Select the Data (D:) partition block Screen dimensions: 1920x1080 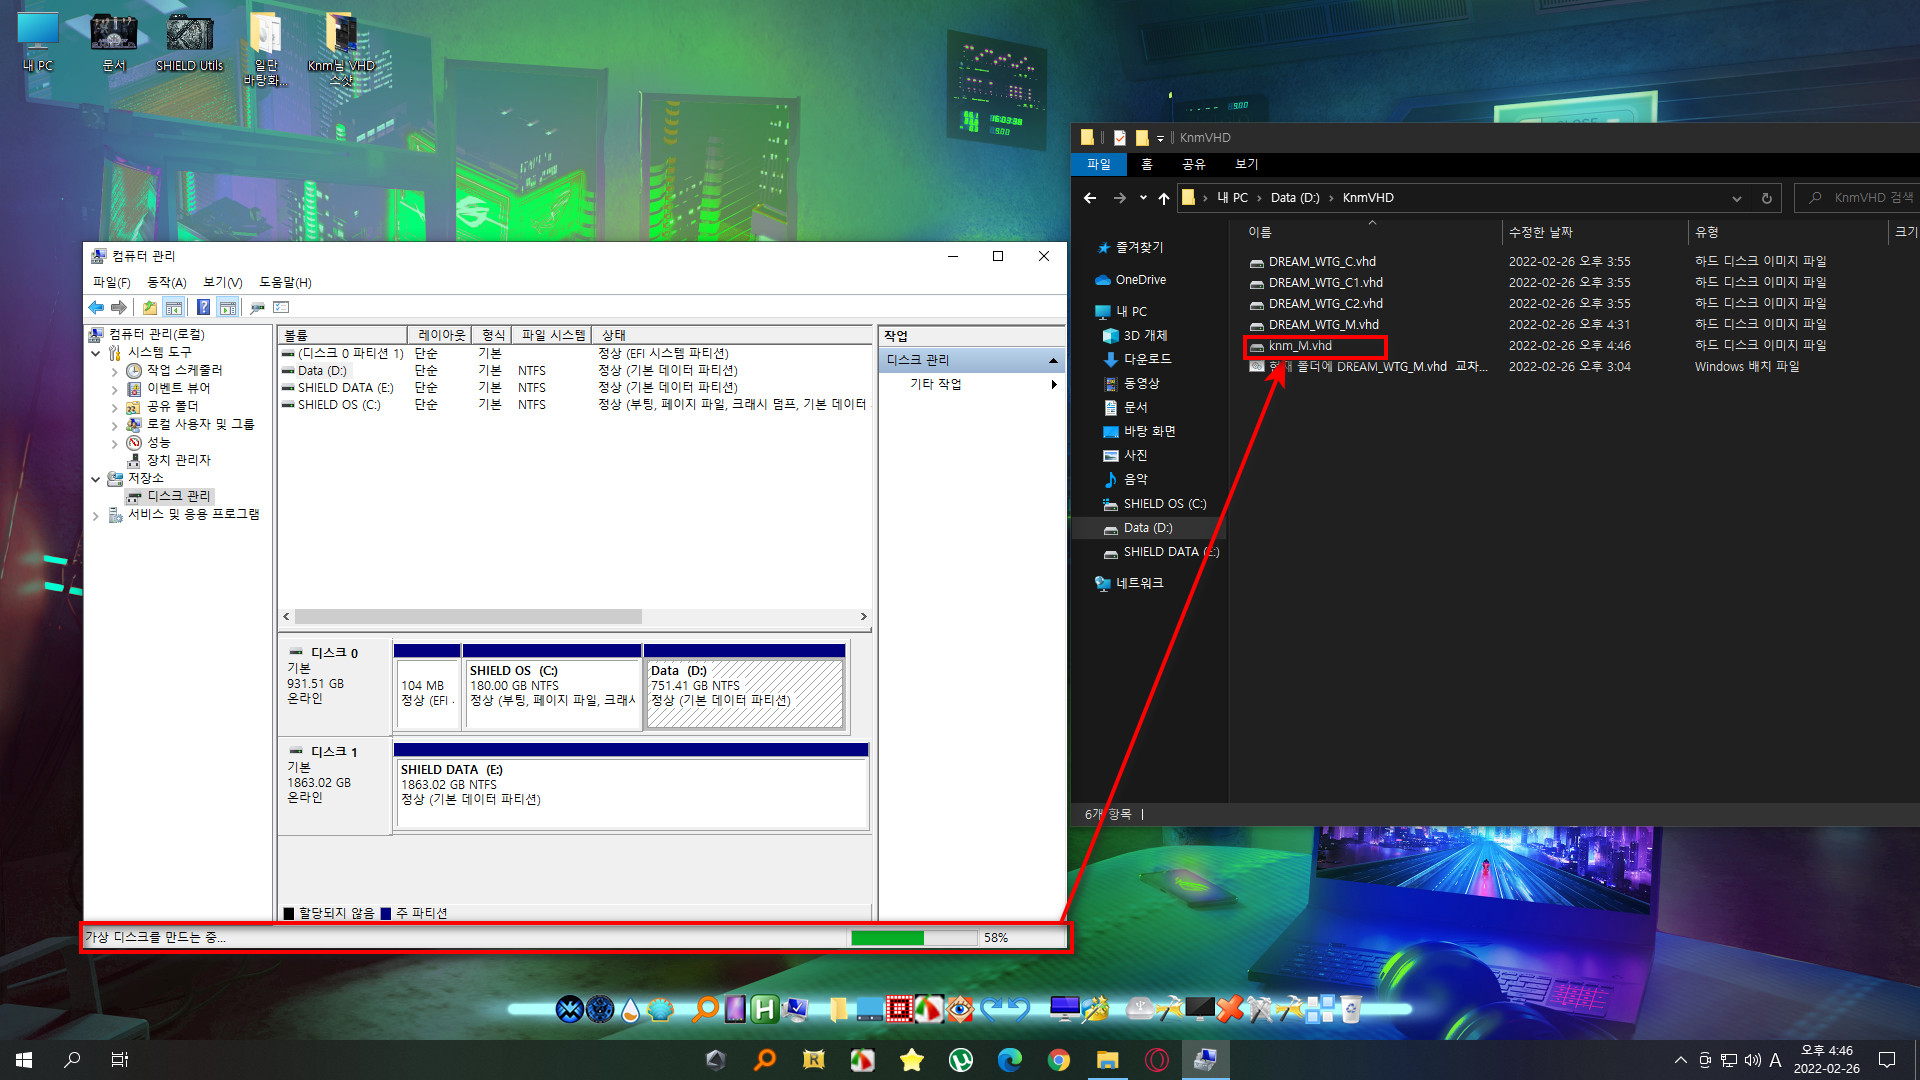pos(745,687)
